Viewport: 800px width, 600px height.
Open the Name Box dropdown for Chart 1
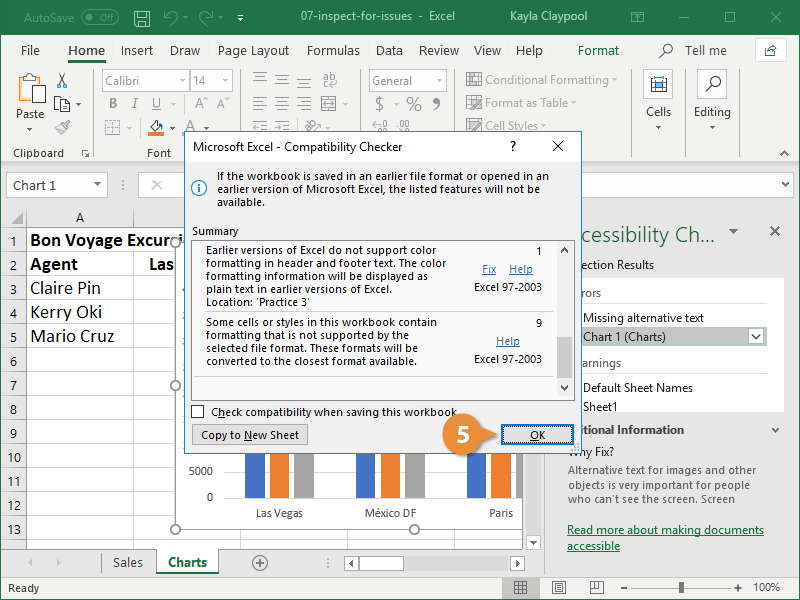click(x=98, y=185)
